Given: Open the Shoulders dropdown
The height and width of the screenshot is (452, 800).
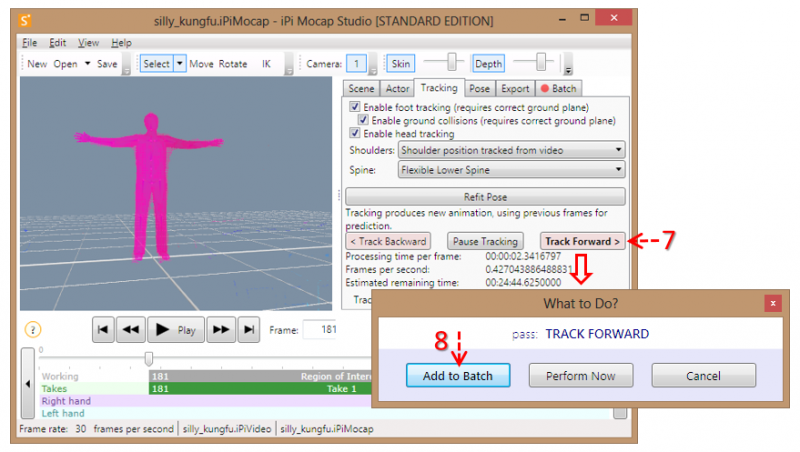Looking at the screenshot, I should pyautogui.click(x=511, y=150).
